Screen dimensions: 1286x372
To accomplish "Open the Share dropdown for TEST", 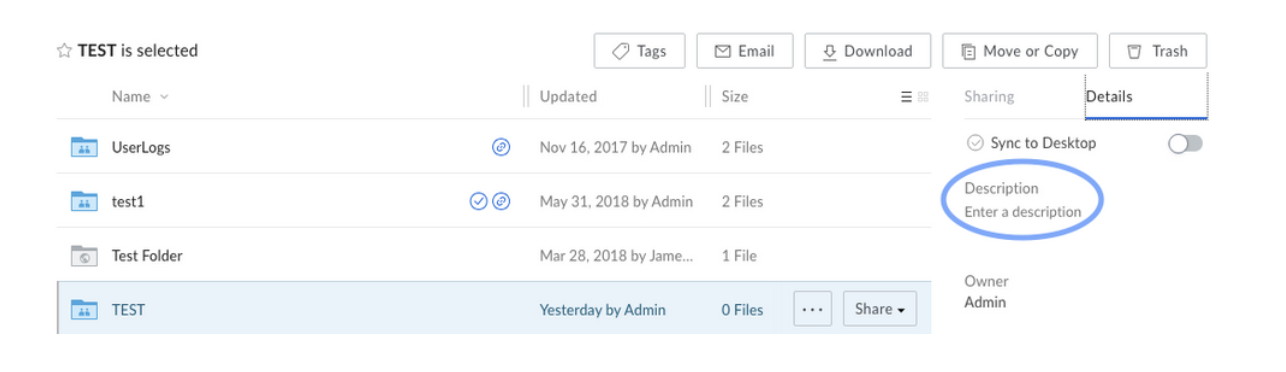I will coord(880,309).
